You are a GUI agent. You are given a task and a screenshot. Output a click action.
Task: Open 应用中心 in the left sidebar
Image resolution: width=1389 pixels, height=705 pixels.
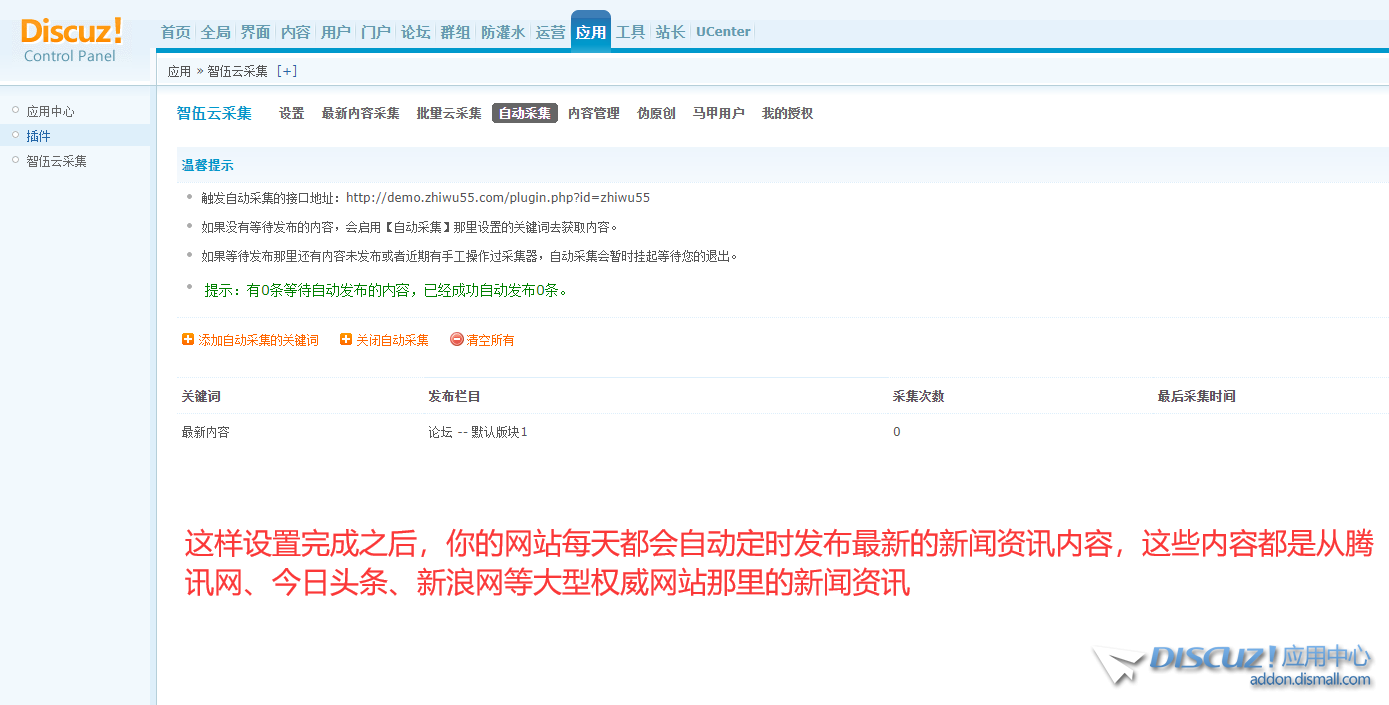point(51,112)
